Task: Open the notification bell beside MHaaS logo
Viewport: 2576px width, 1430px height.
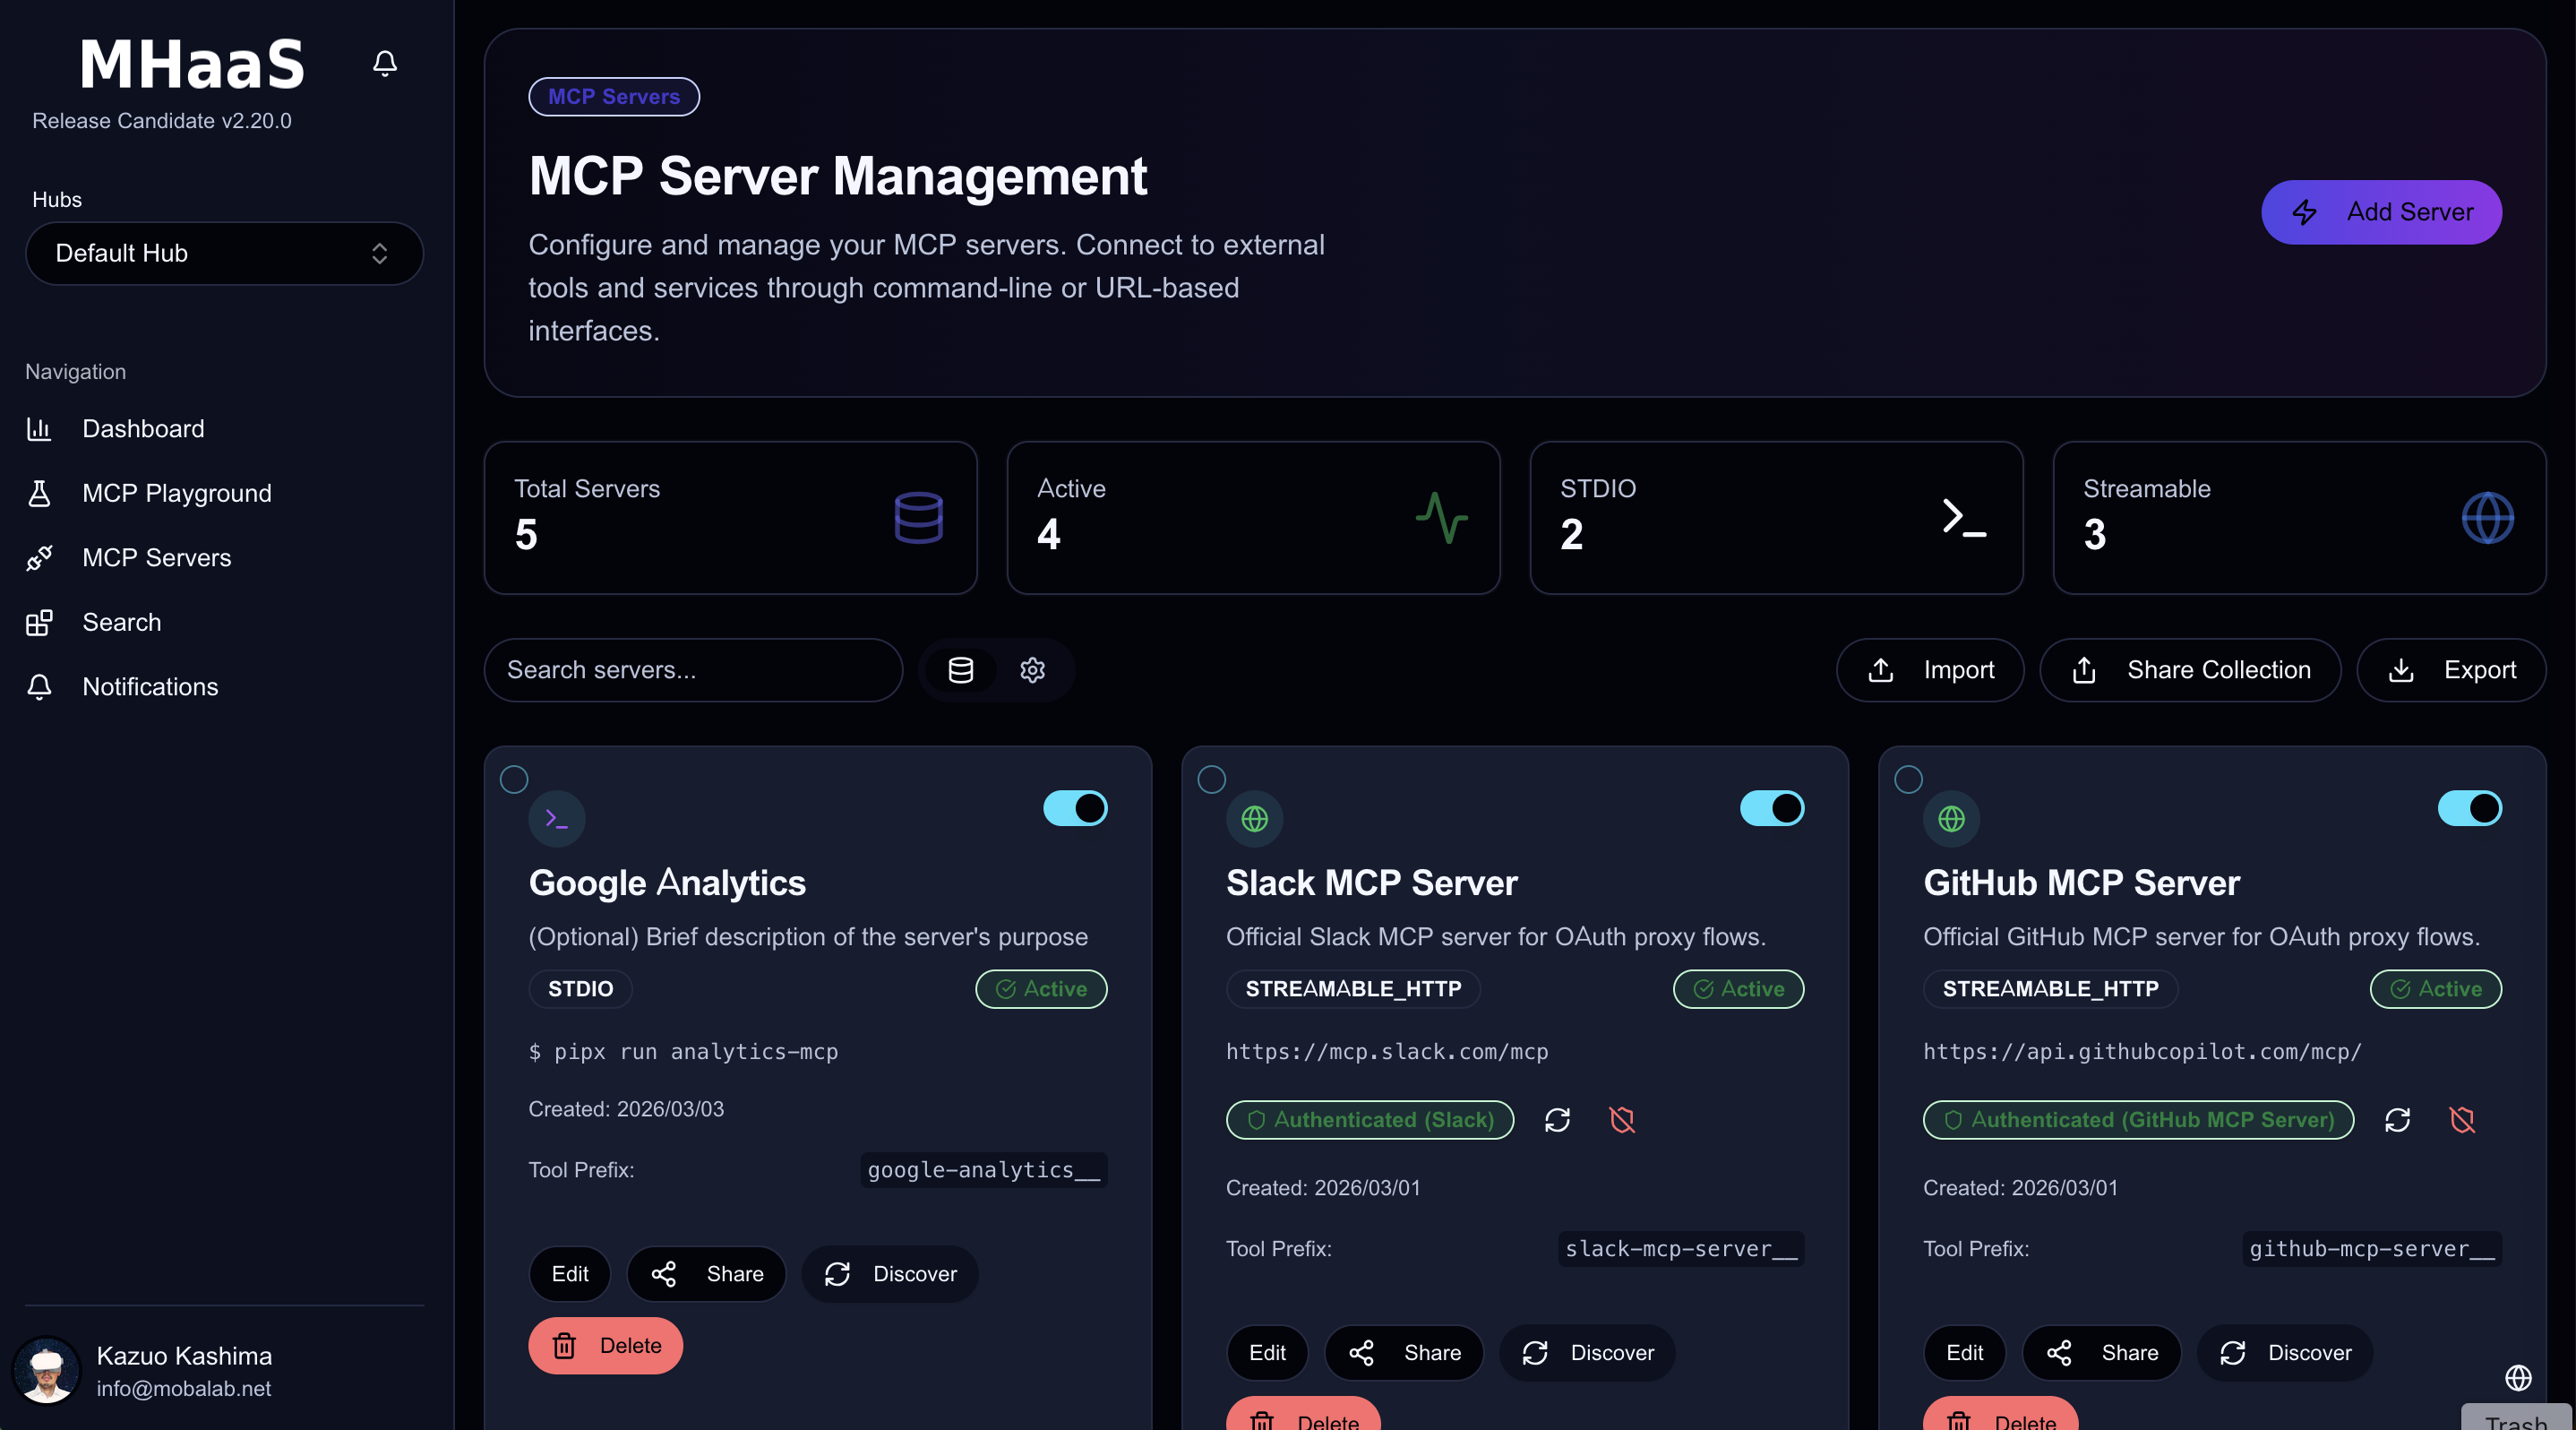Action: click(385, 64)
